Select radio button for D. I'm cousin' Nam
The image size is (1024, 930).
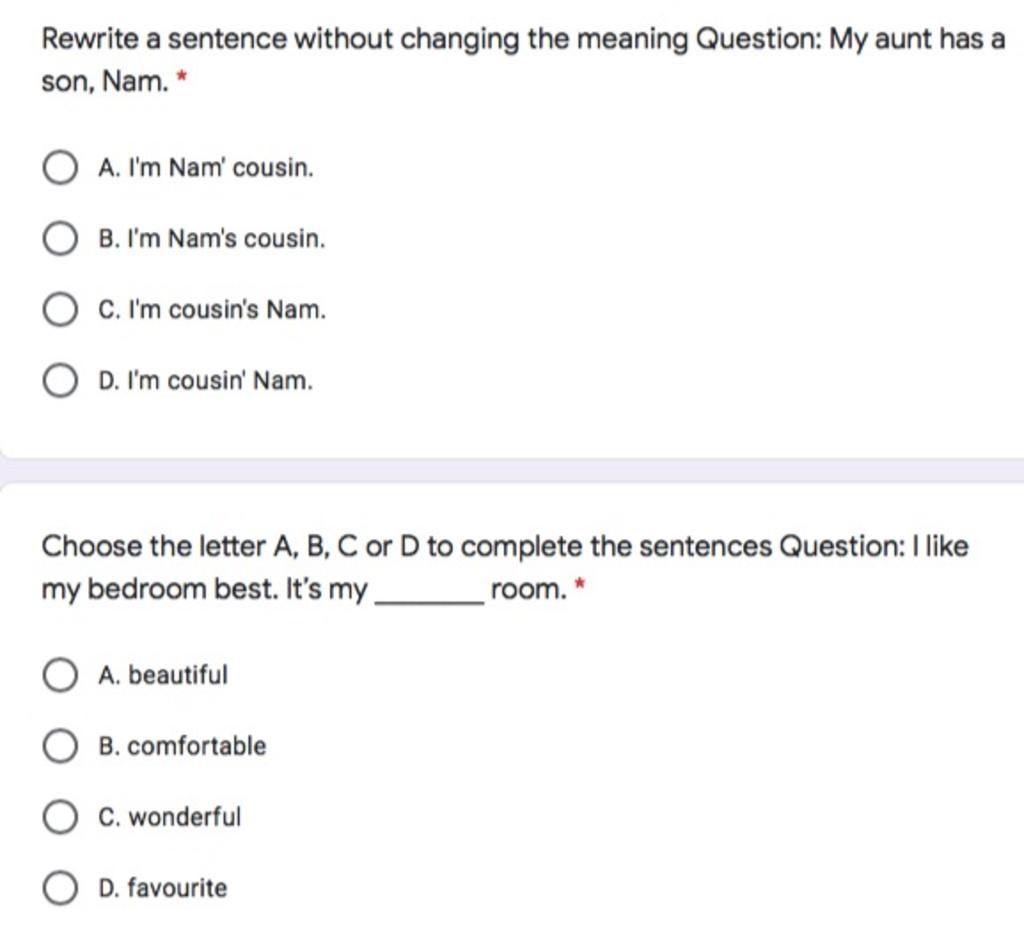(60, 380)
